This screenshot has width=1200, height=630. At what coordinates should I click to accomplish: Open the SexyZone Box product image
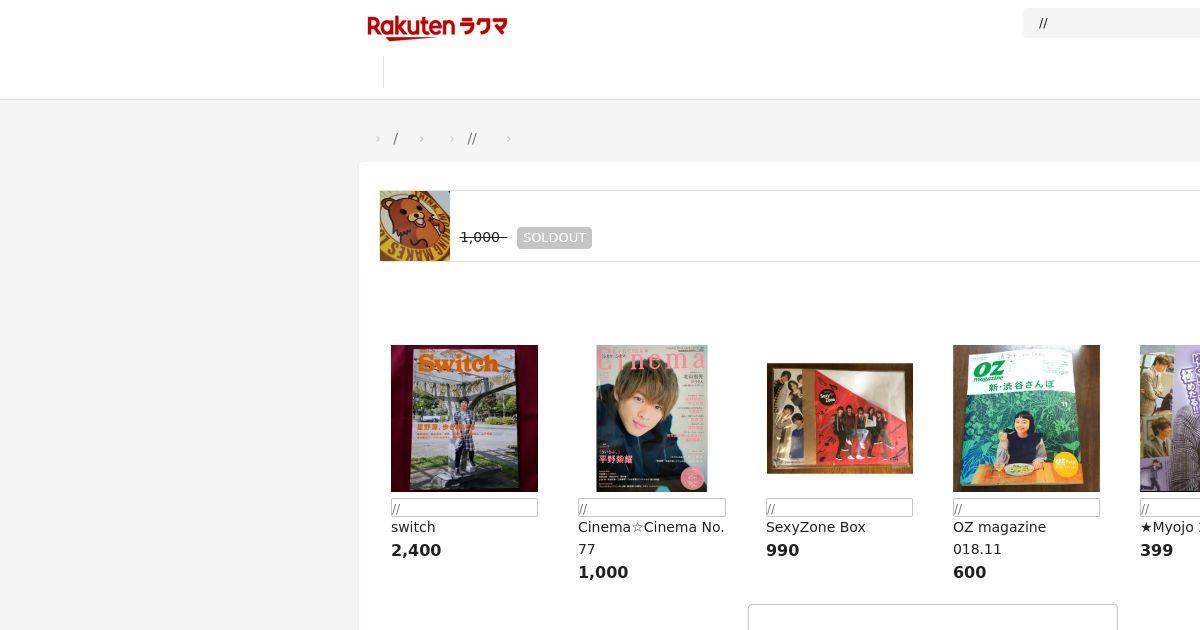coord(839,418)
